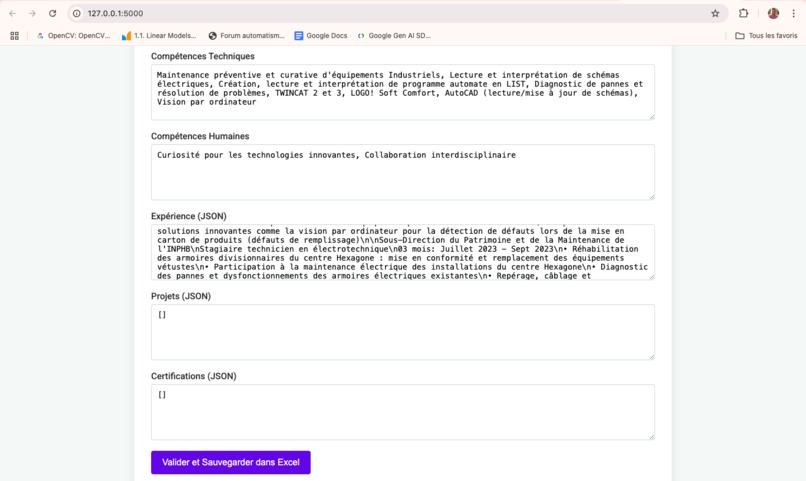This screenshot has width=806, height=481.
Task: Open the 1.1. Linear Models bookmark
Action: pyautogui.click(x=159, y=35)
